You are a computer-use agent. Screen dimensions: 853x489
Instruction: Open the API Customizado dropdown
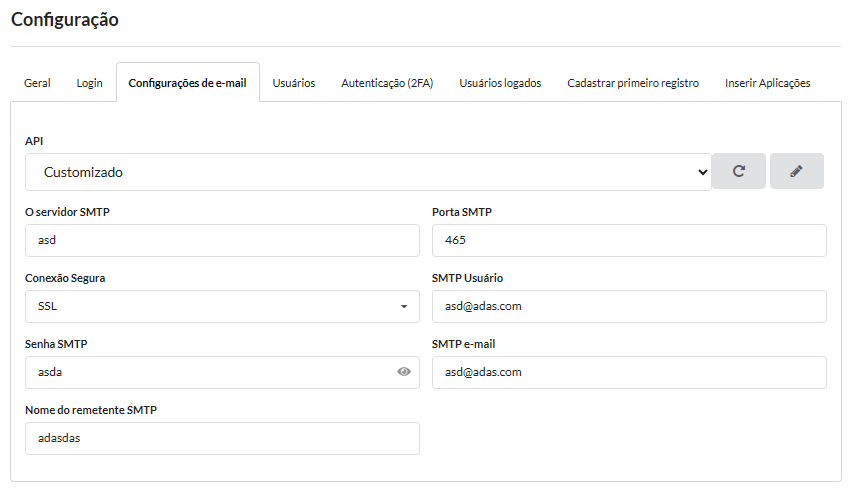tap(367, 172)
